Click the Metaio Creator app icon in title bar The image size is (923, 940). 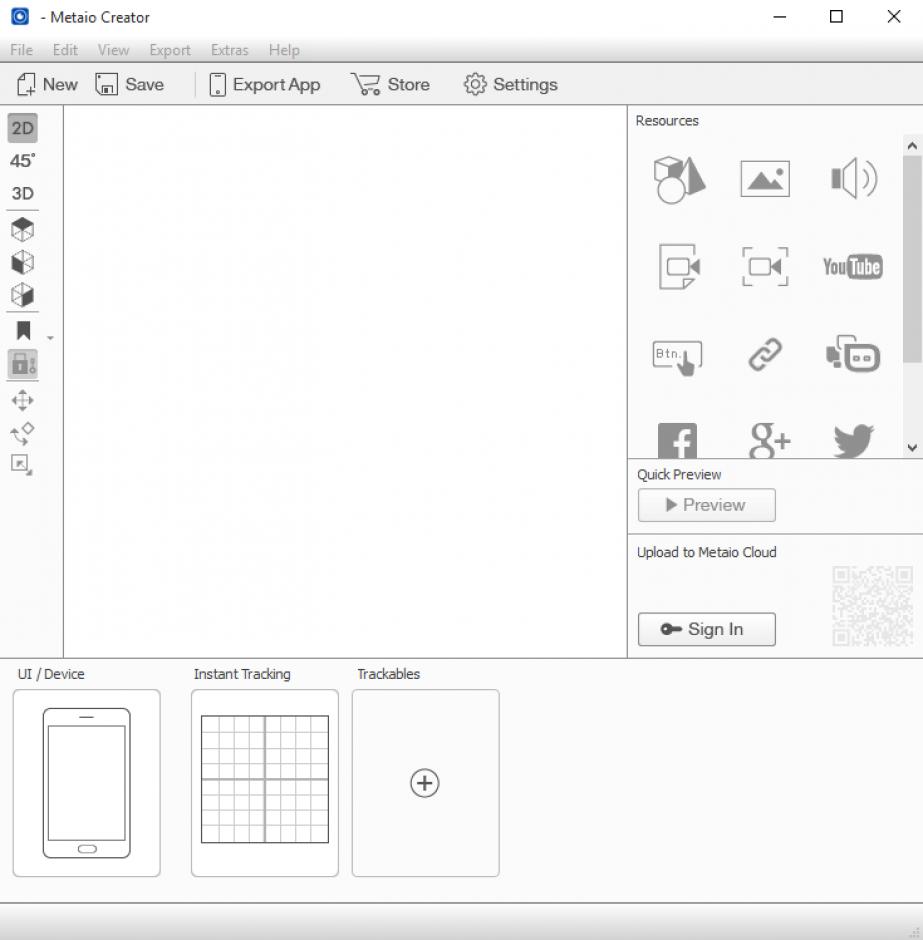click(20, 16)
